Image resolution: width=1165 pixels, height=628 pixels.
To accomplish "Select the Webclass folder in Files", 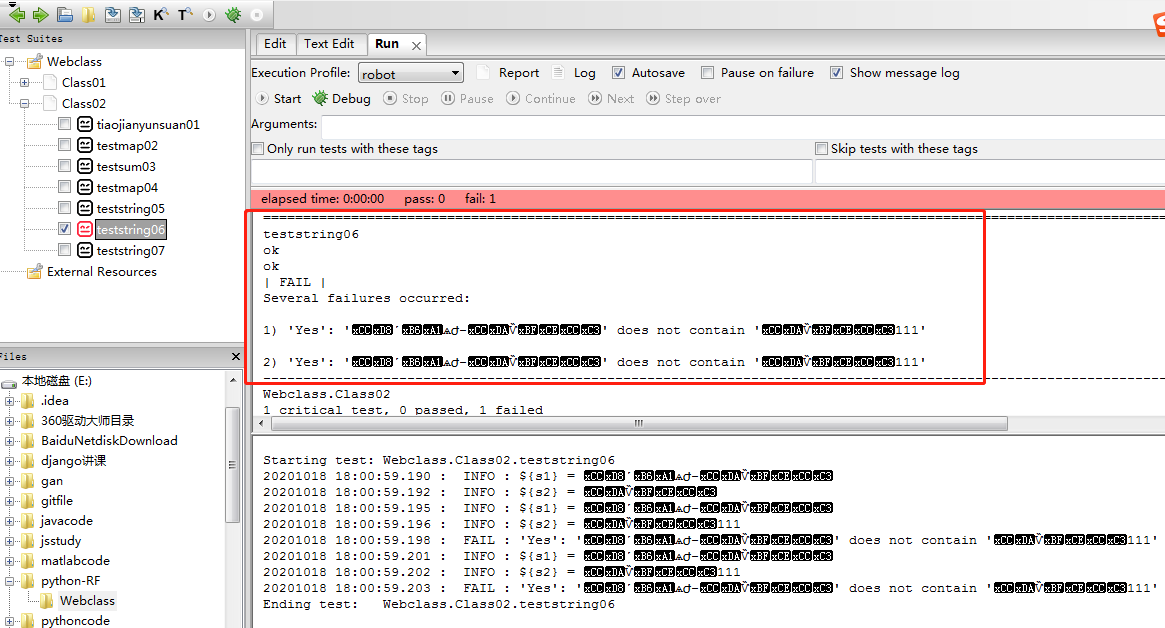I will pos(88,601).
